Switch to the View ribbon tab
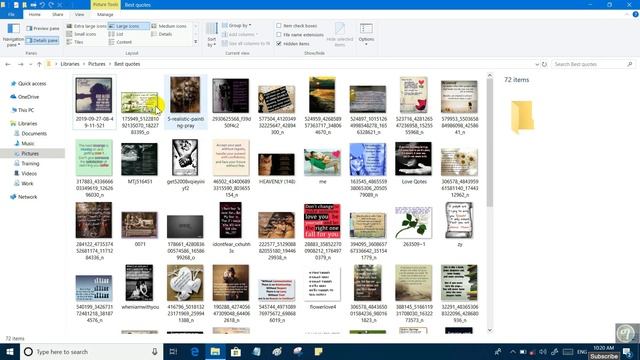640x360 pixels. point(79,14)
